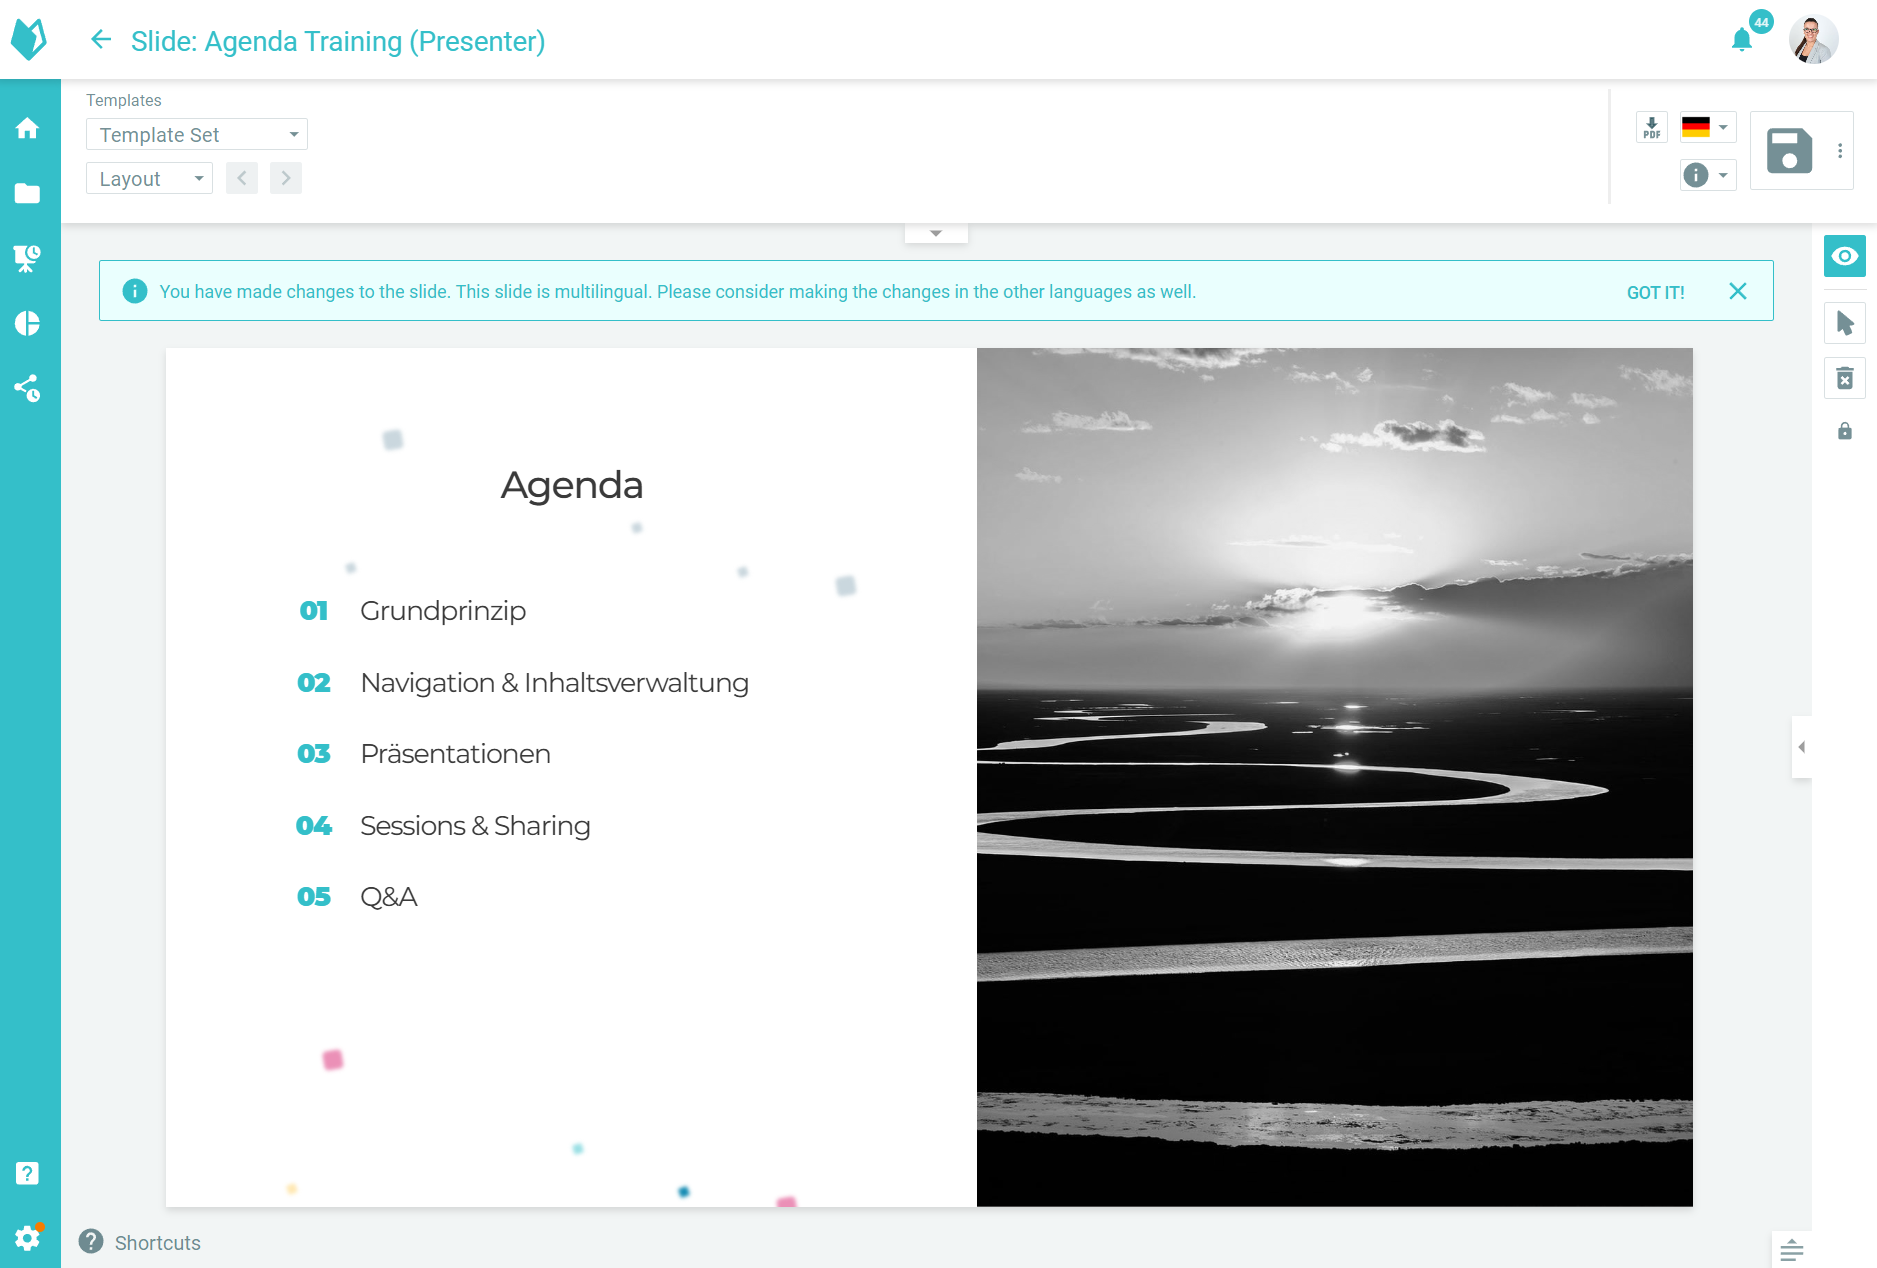Dismiss the multilingual notification banner
The image size is (1877, 1268).
(x=1738, y=291)
